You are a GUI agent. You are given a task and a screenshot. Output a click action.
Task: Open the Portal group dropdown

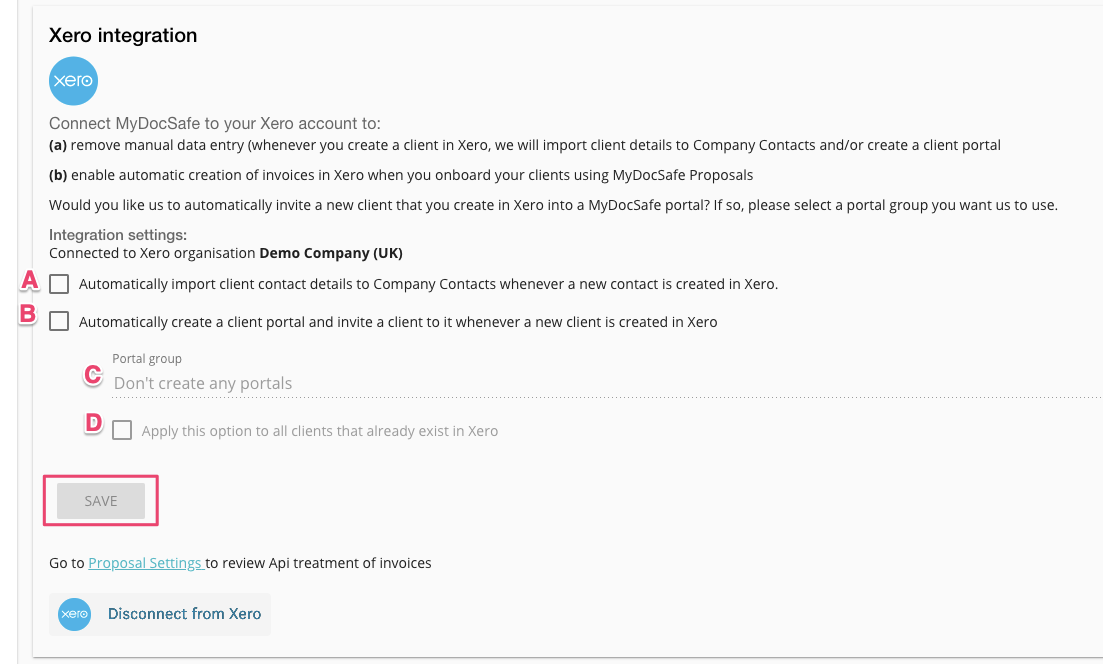click(600, 383)
